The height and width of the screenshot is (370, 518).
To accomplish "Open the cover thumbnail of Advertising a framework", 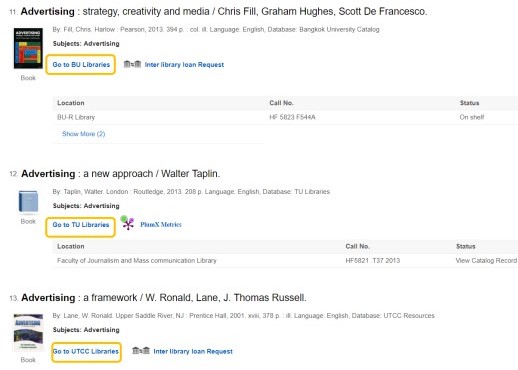I will pyautogui.click(x=28, y=333).
